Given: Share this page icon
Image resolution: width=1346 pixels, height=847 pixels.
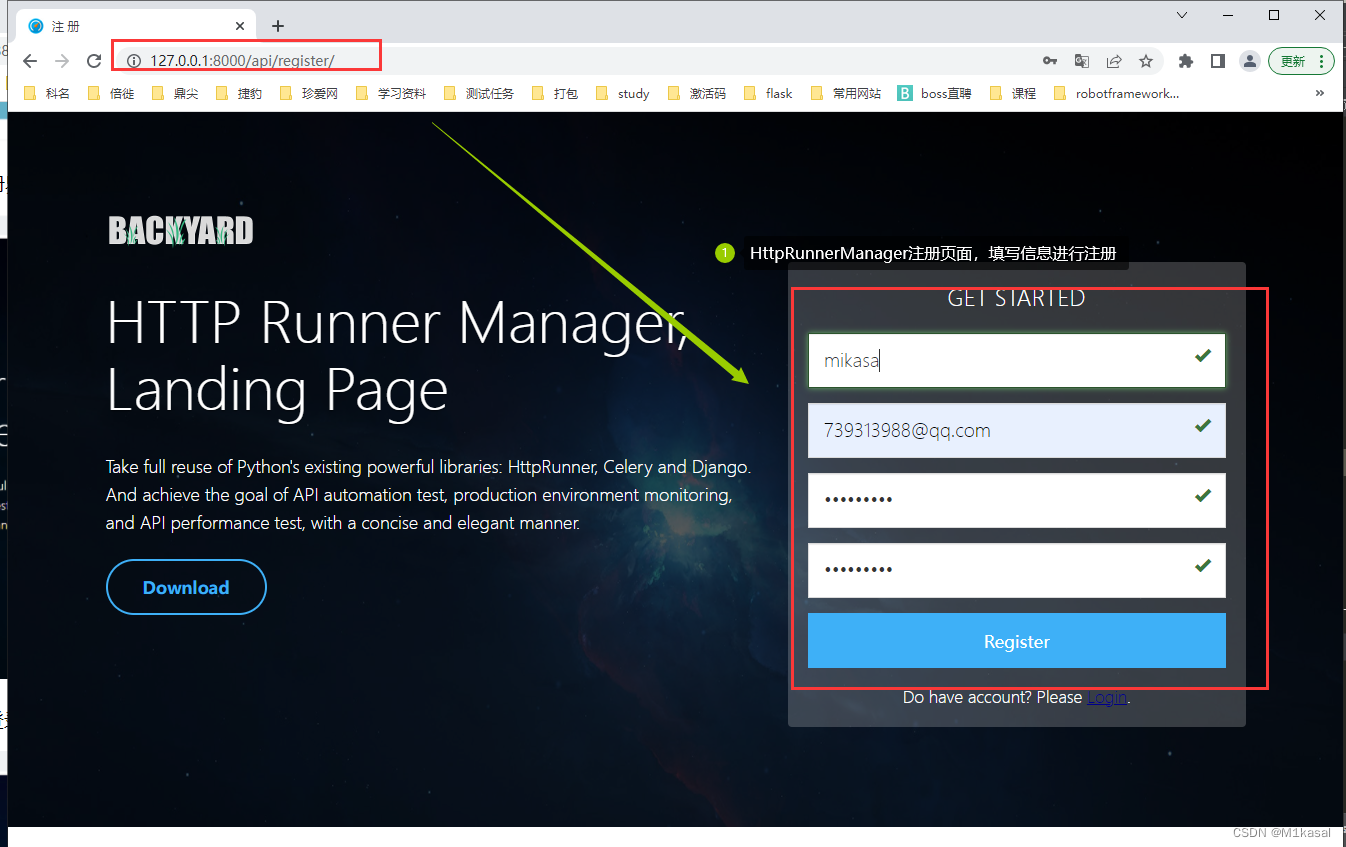Looking at the screenshot, I should pos(1114,61).
